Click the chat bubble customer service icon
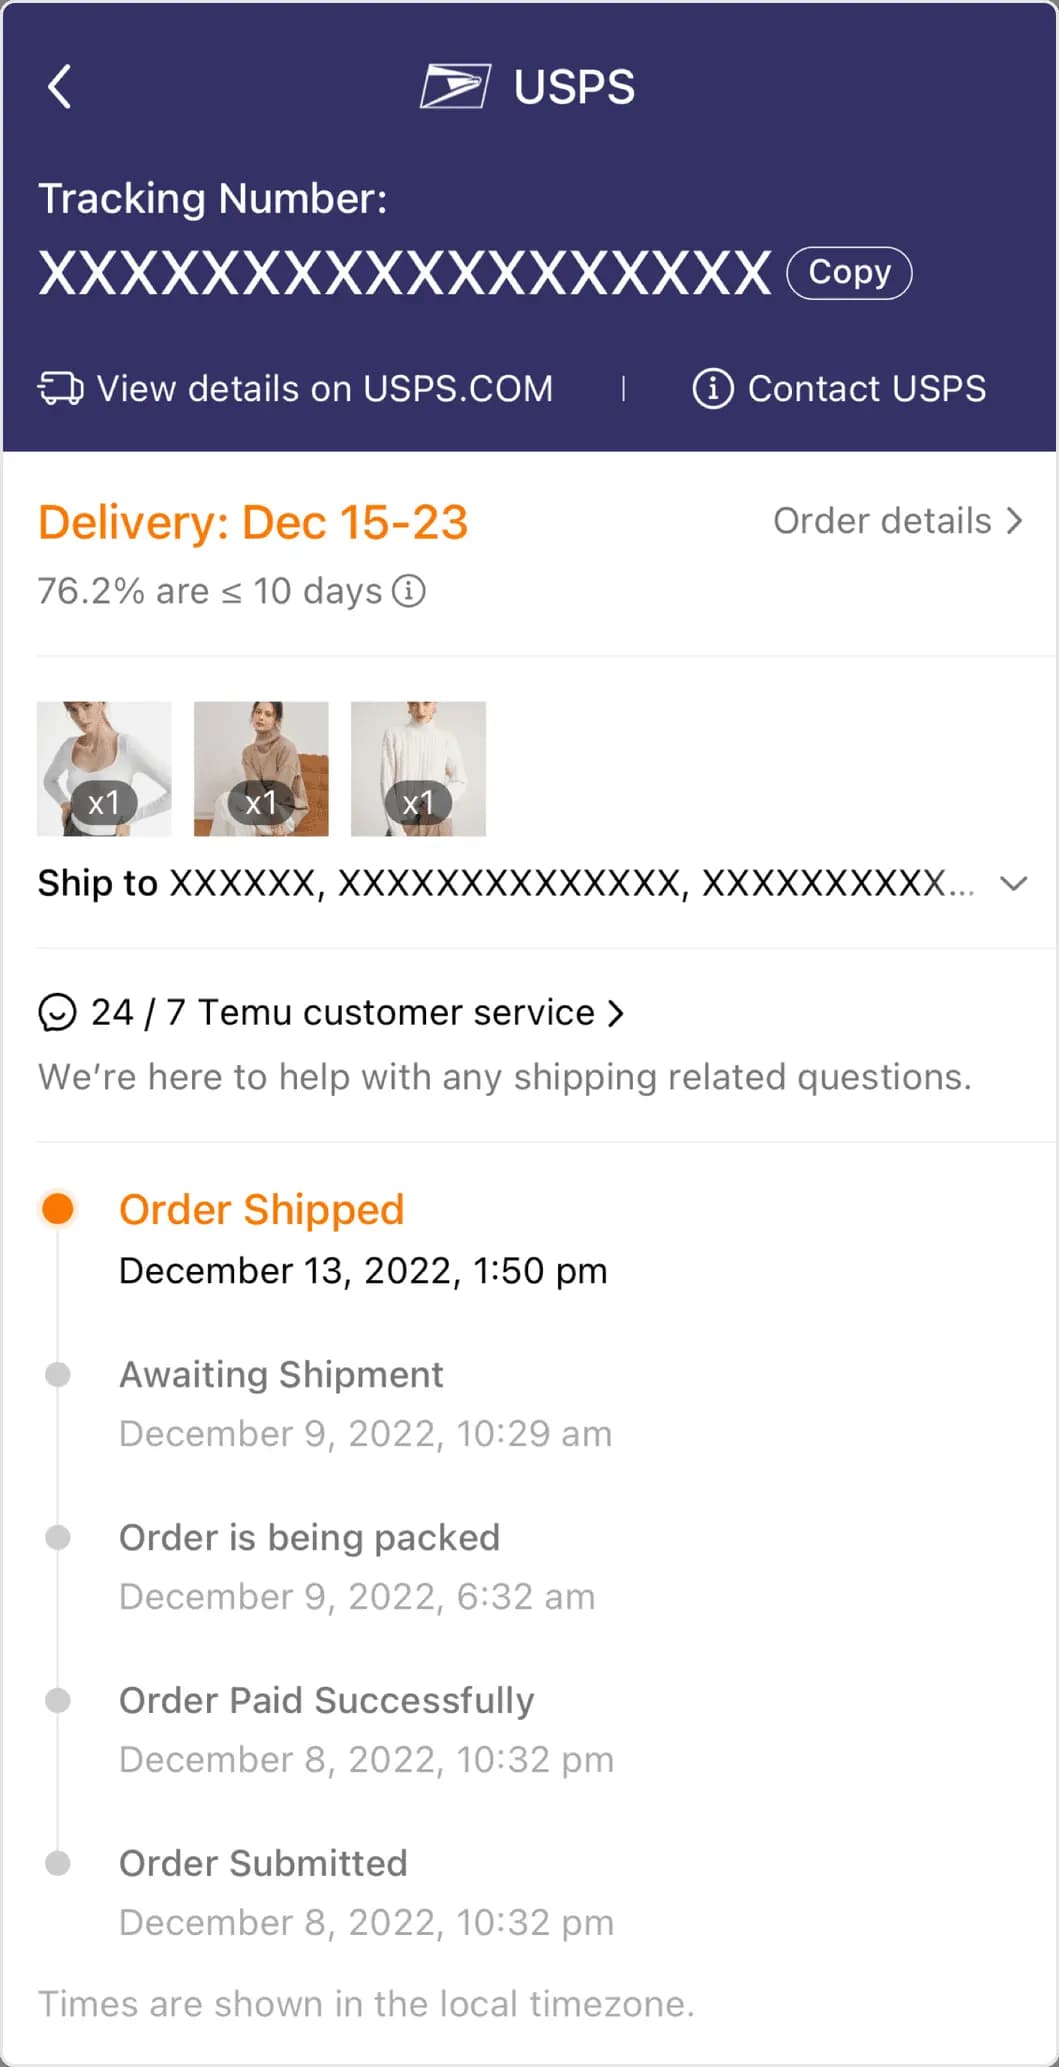The width and height of the screenshot is (1059, 2067). (x=59, y=1012)
